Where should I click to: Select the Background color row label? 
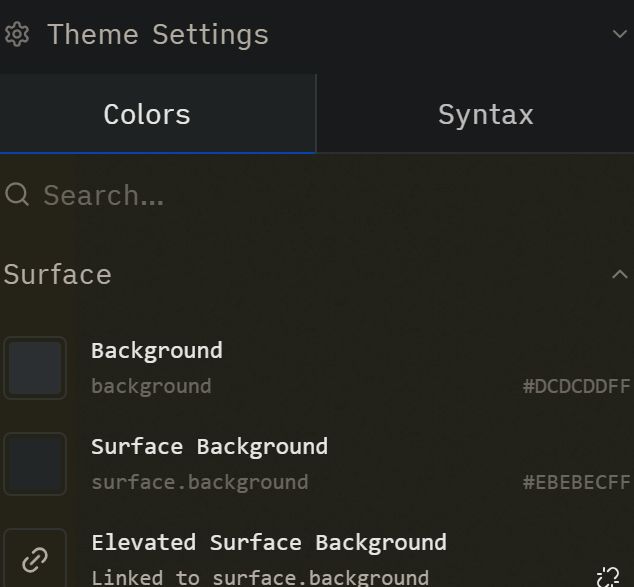[157, 350]
